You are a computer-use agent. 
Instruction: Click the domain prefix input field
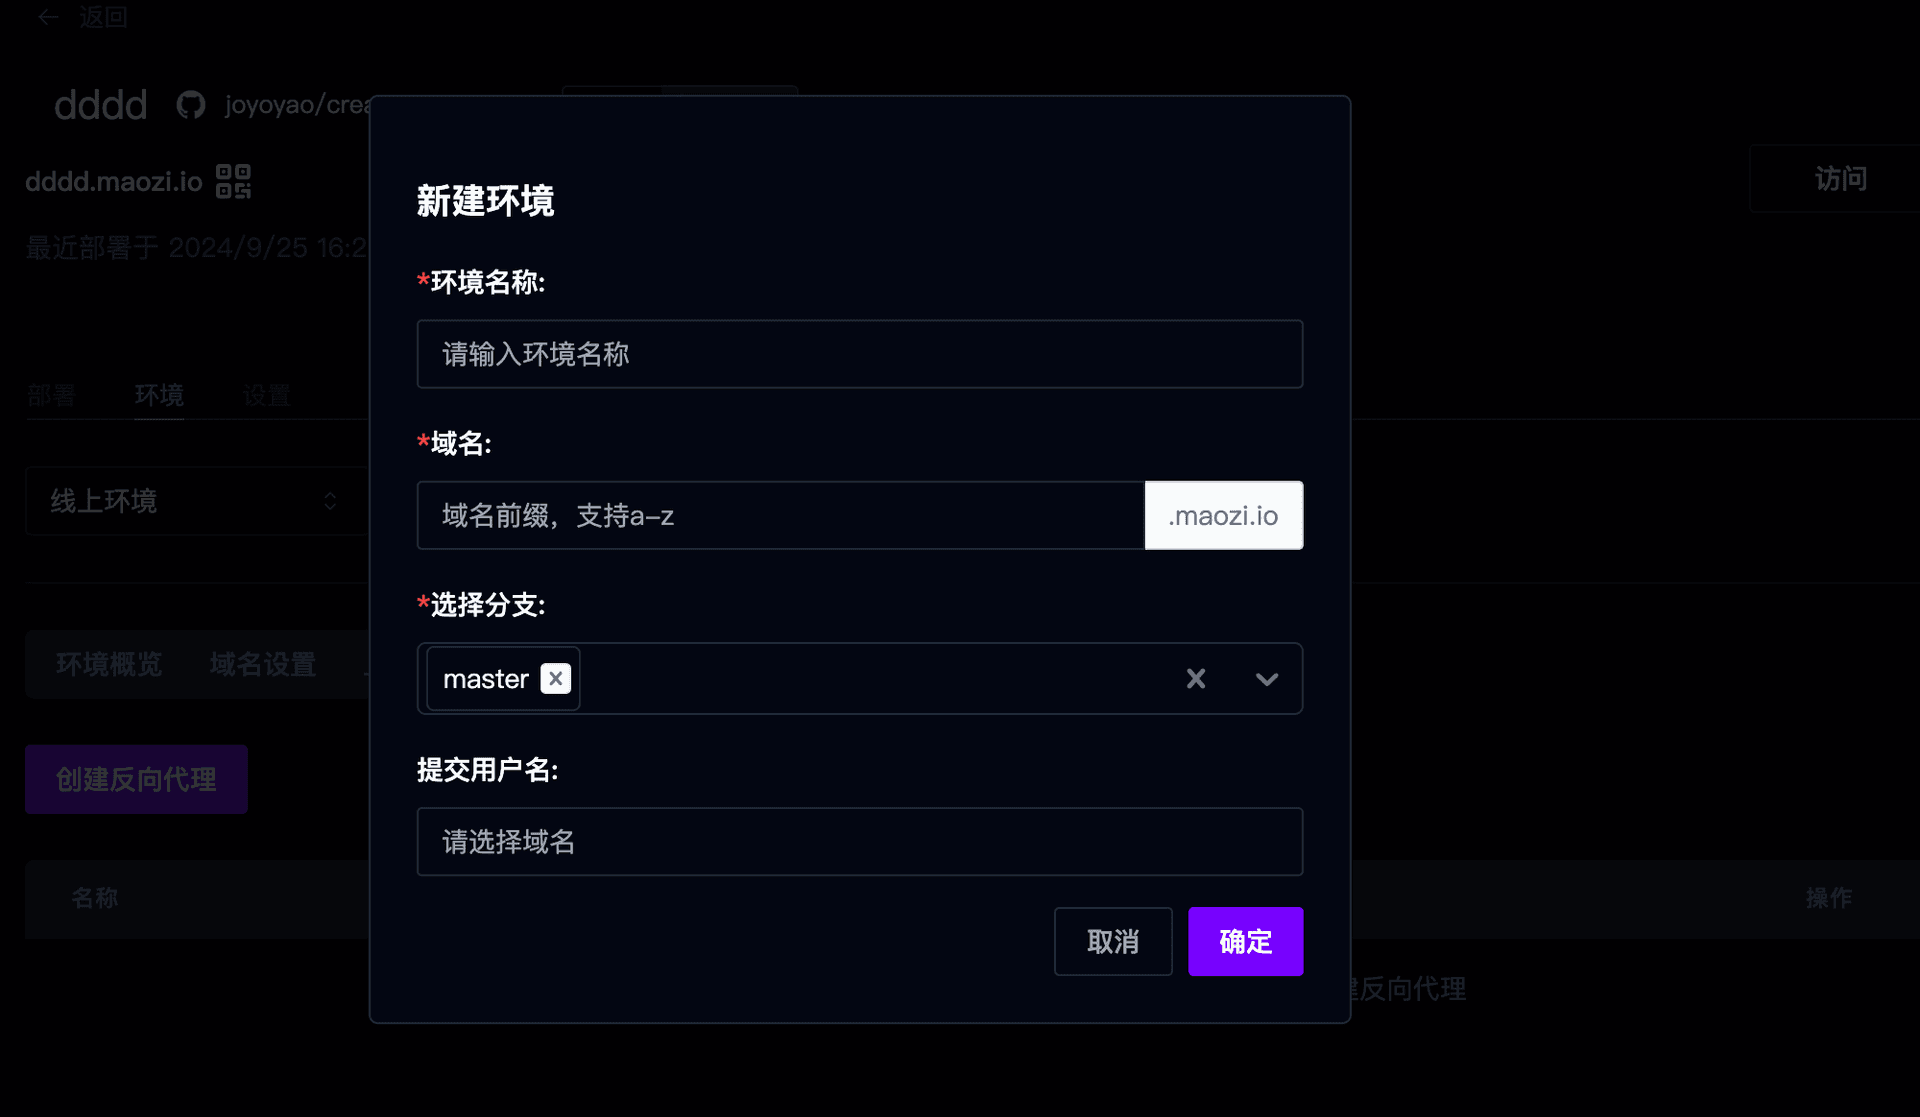[x=781, y=515]
